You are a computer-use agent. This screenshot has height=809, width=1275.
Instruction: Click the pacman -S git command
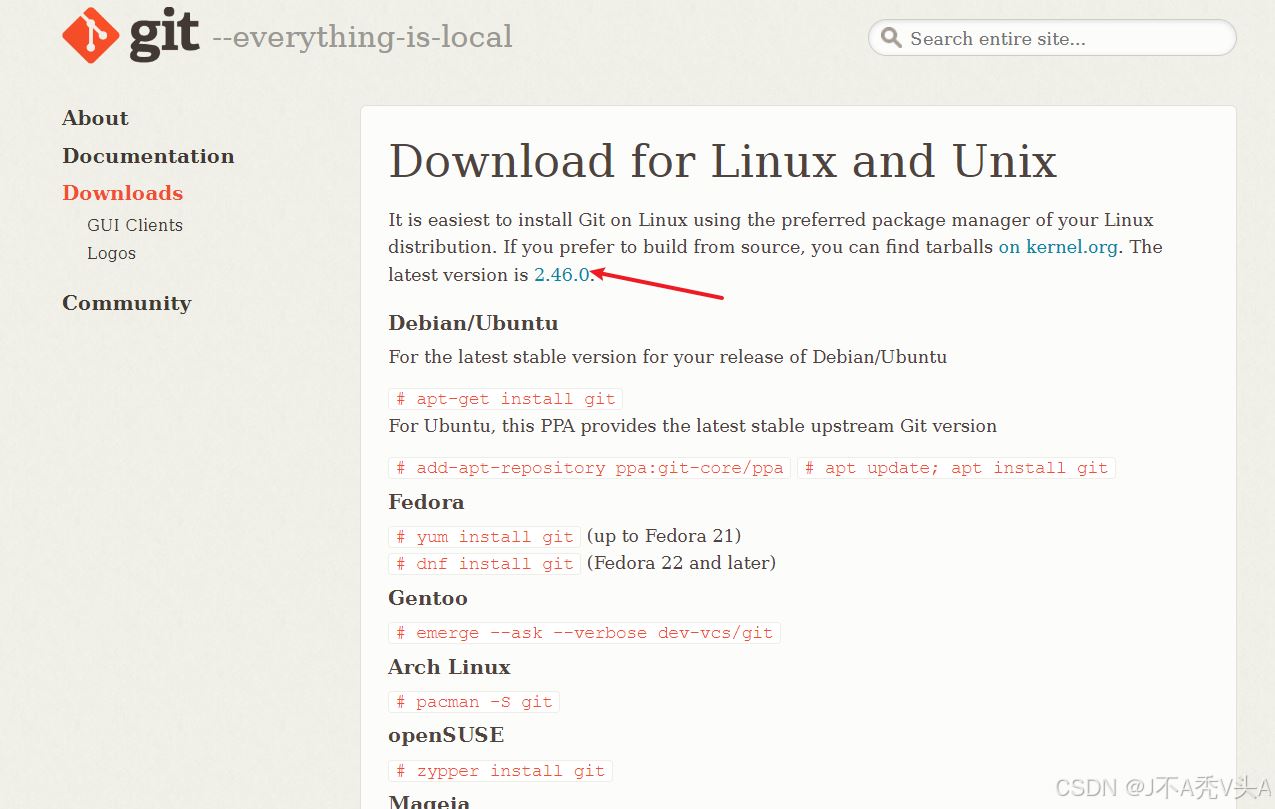[x=474, y=702]
